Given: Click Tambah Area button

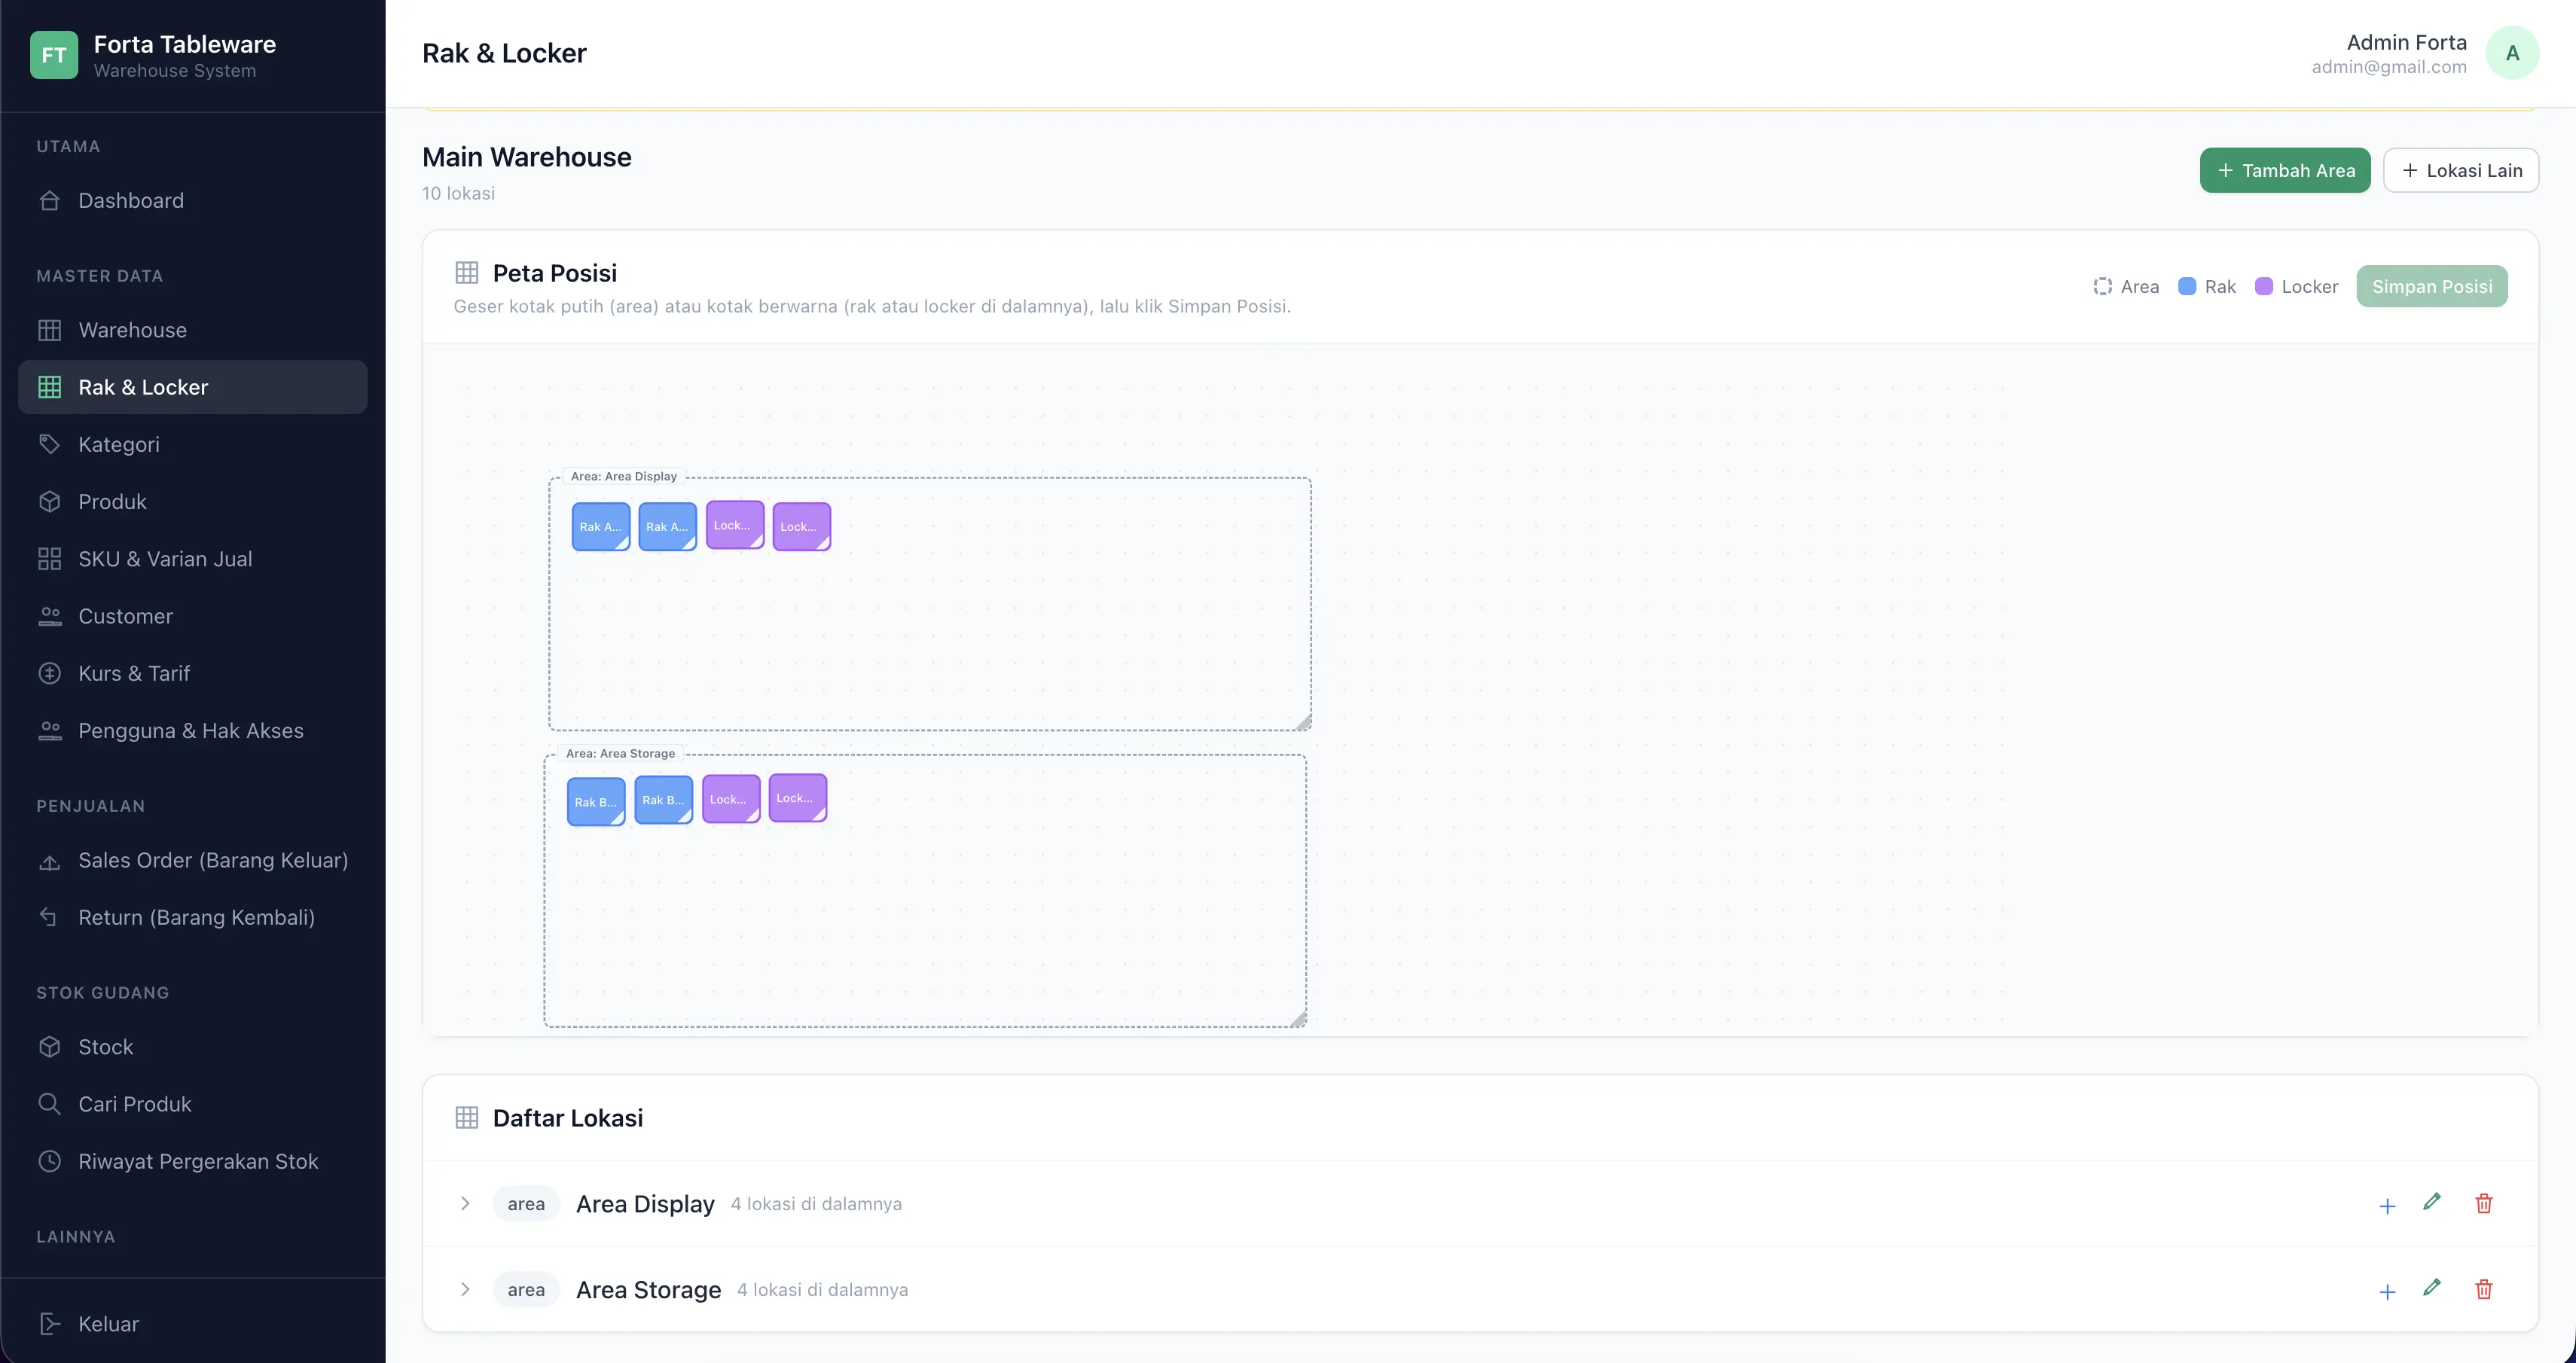Looking at the screenshot, I should point(2285,170).
